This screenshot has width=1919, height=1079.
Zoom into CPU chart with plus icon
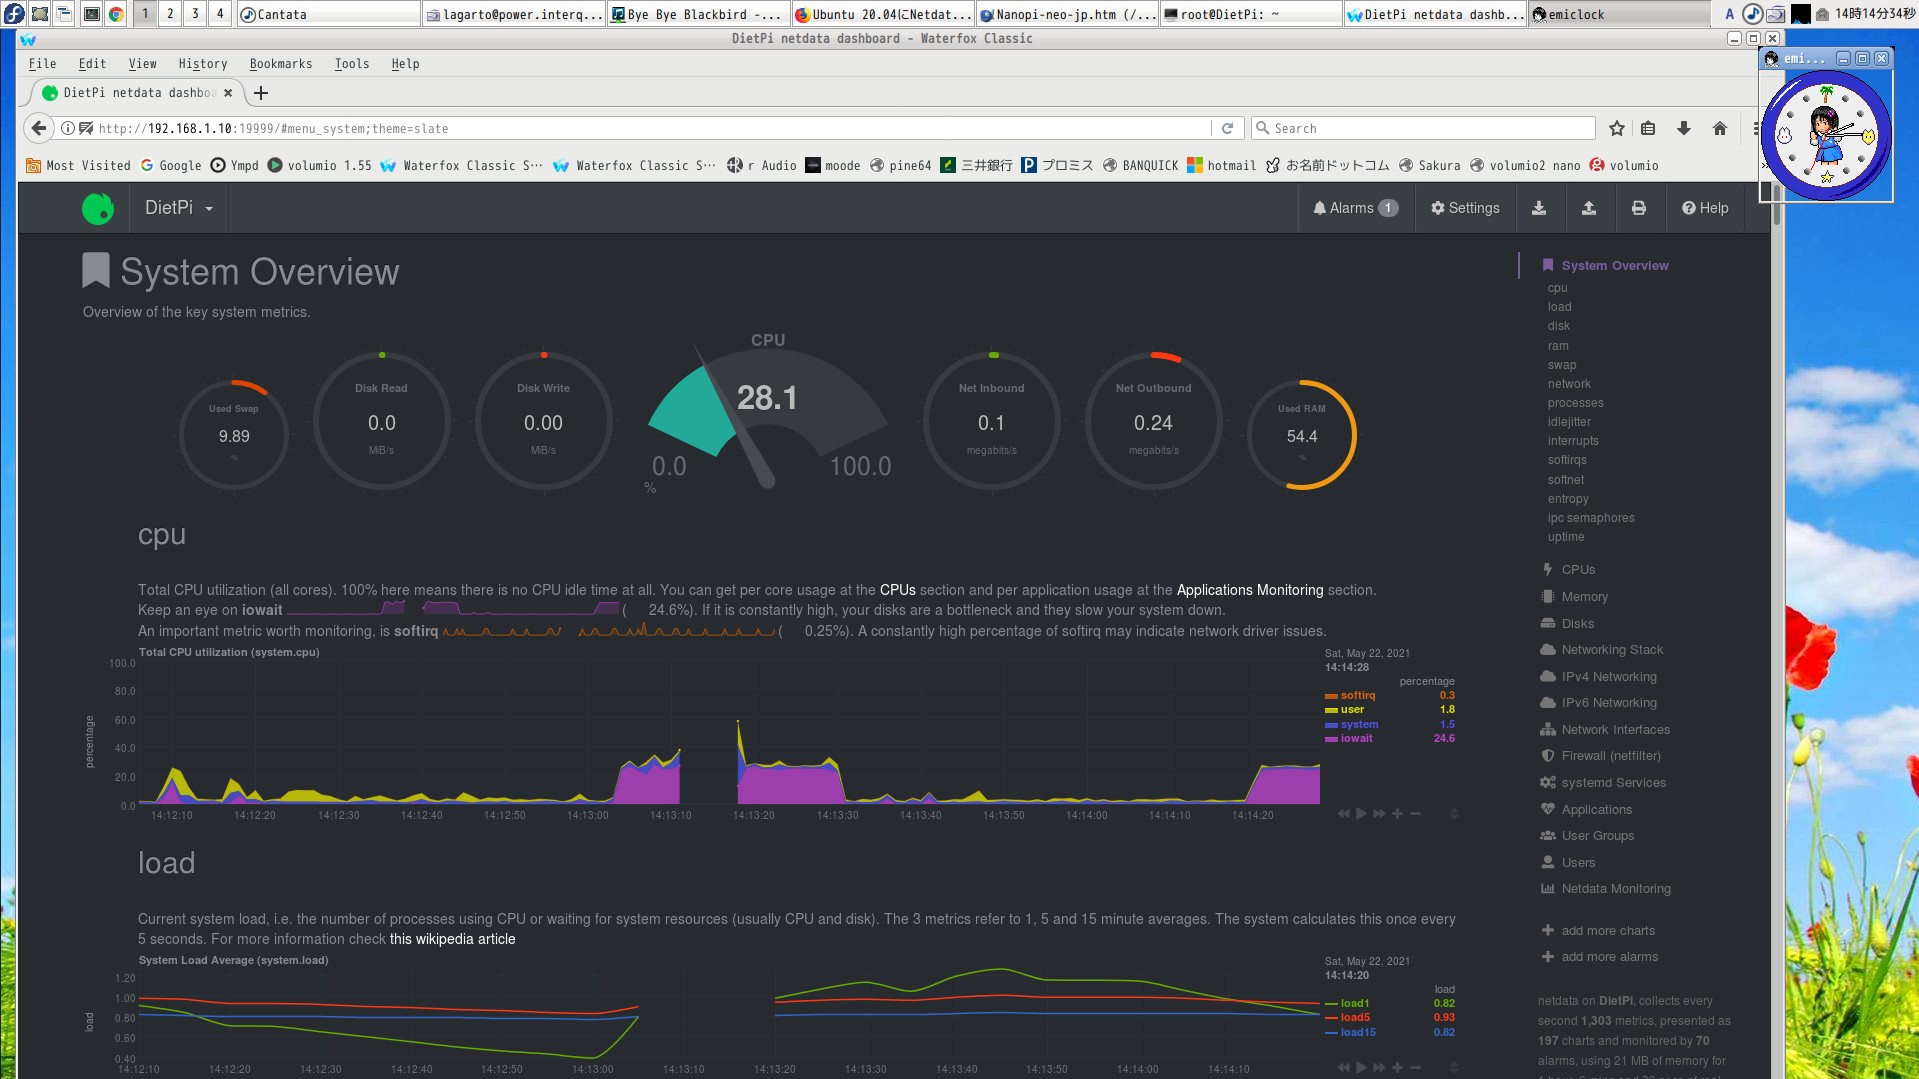click(x=1397, y=813)
